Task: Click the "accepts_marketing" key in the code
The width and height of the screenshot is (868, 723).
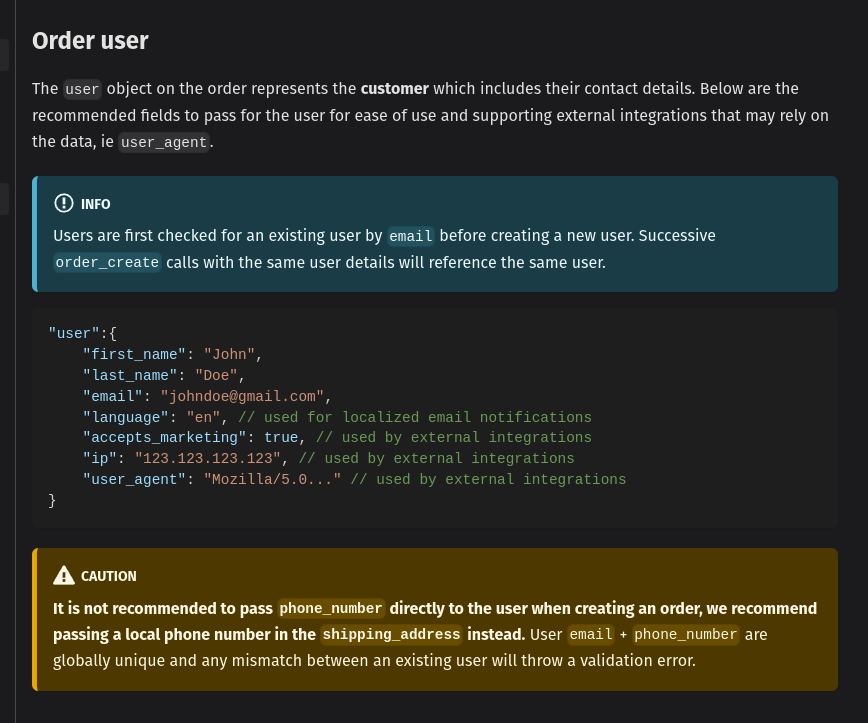Action: click(164, 437)
